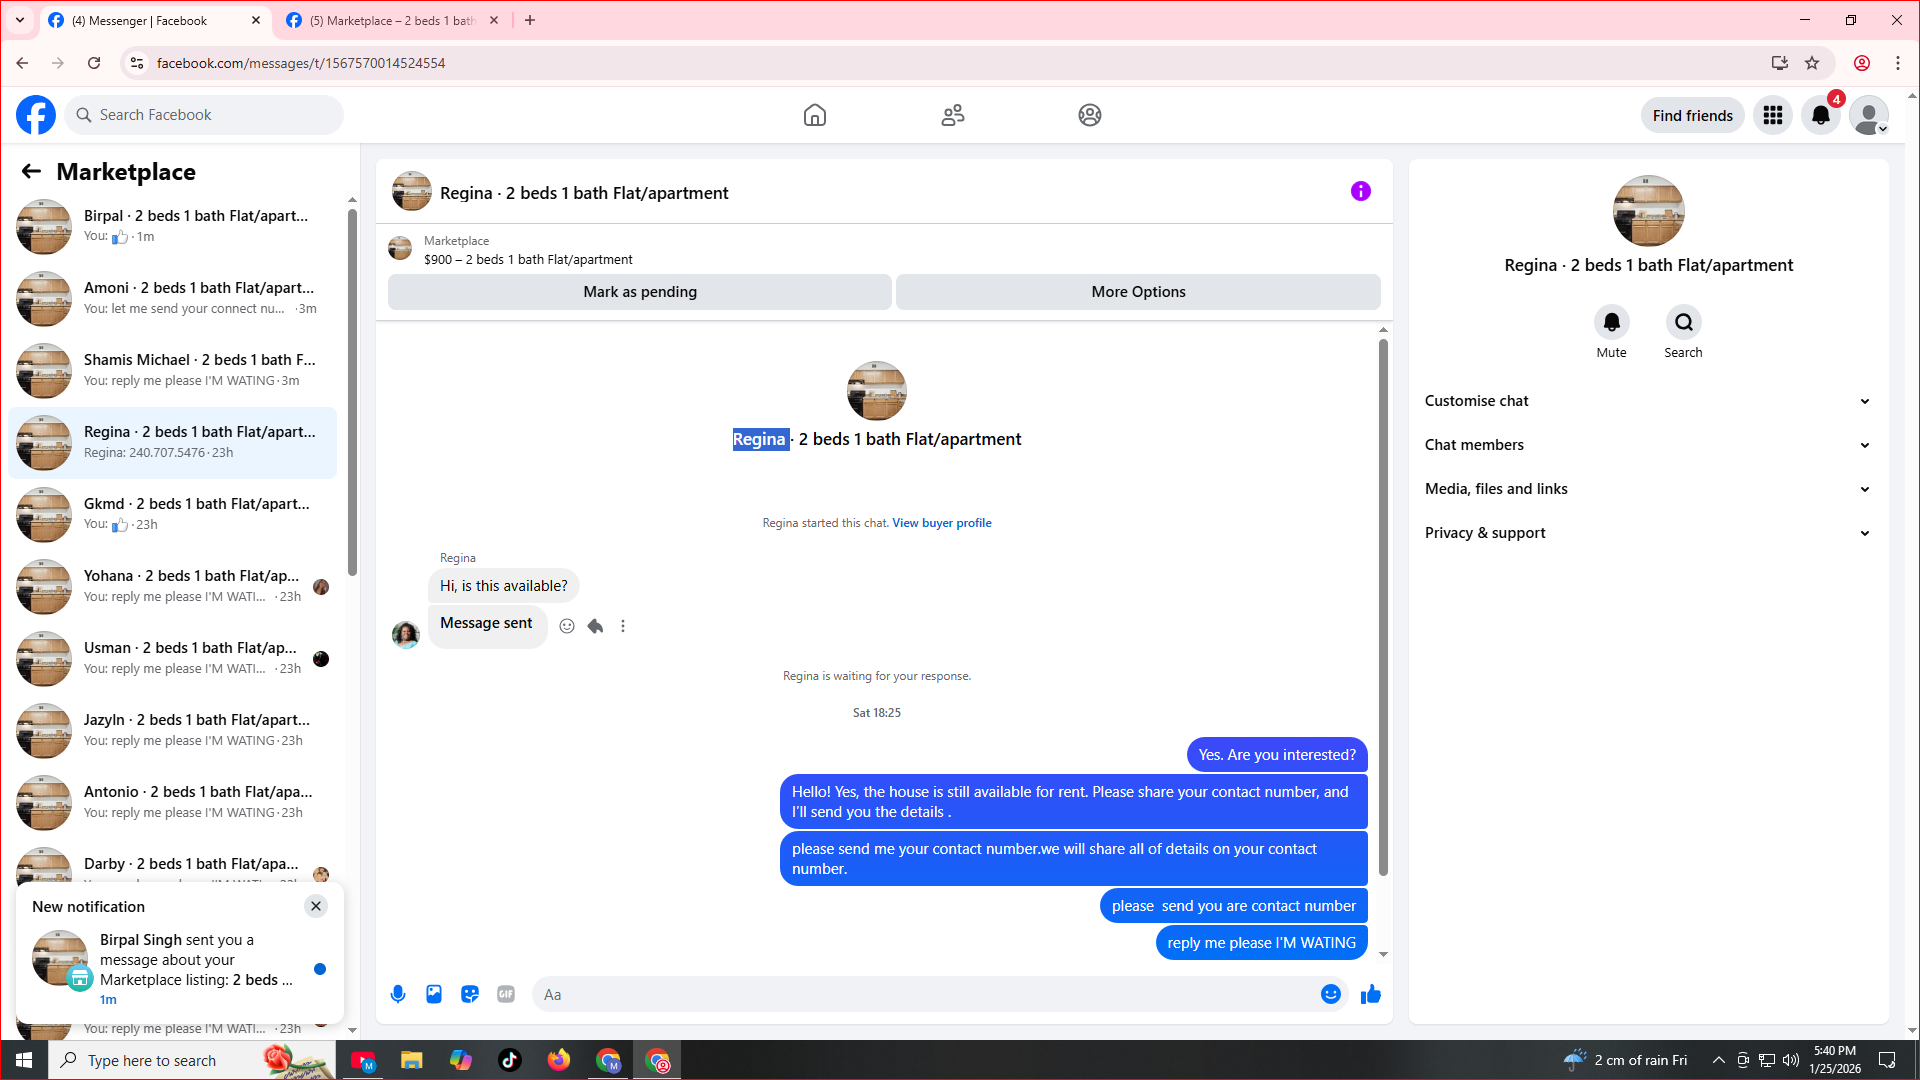
Task: Open the Jazyln conversation in chat list
Action: (x=172, y=731)
